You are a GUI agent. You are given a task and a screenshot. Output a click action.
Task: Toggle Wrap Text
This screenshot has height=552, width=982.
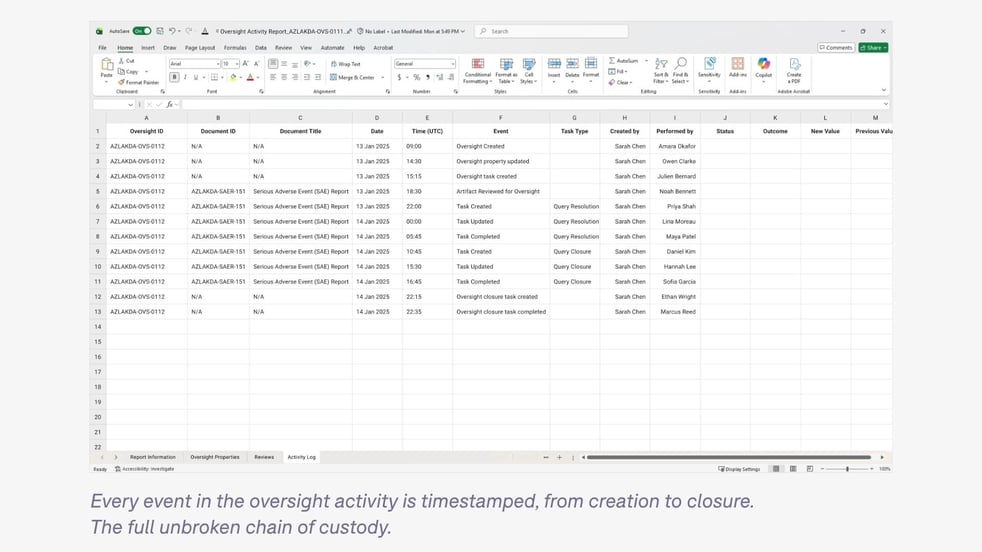[x=346, y=64]
